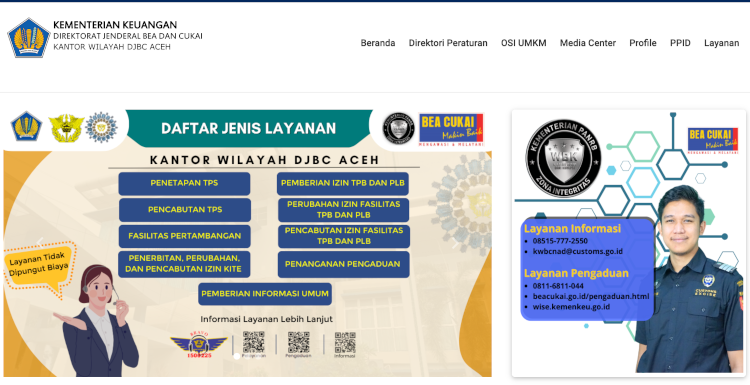The height and width of the screenshot is (385, 750).
Task: Open the Beranda menu item
Action: [x=378, y=43]
